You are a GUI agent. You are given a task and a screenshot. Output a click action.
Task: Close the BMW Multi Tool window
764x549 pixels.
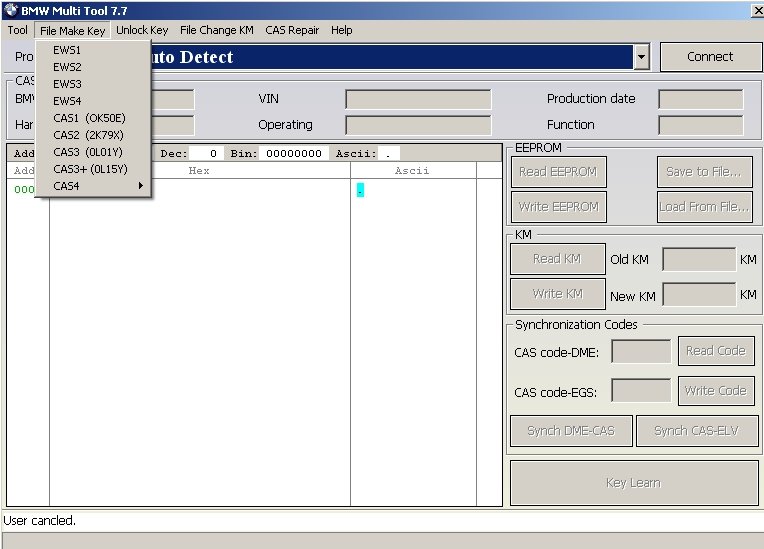pos(755,10)
